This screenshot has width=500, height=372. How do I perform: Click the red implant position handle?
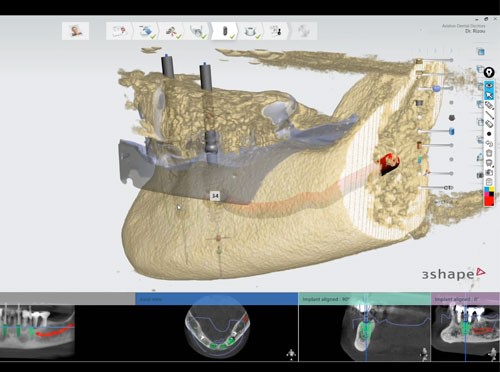[x=218, y=238]
